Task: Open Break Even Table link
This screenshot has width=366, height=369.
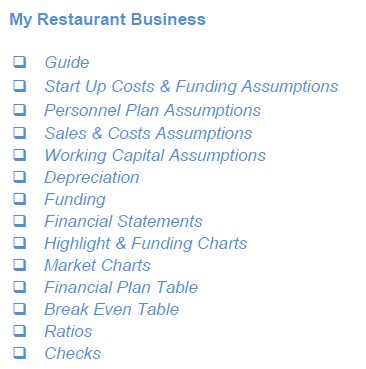Action: tap(112, 309)
